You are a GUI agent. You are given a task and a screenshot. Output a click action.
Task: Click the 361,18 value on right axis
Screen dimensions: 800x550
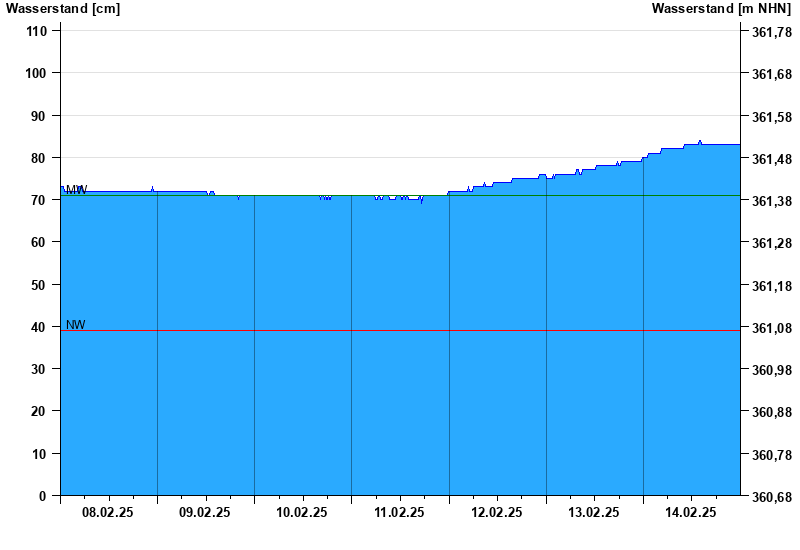click(772, 286)
